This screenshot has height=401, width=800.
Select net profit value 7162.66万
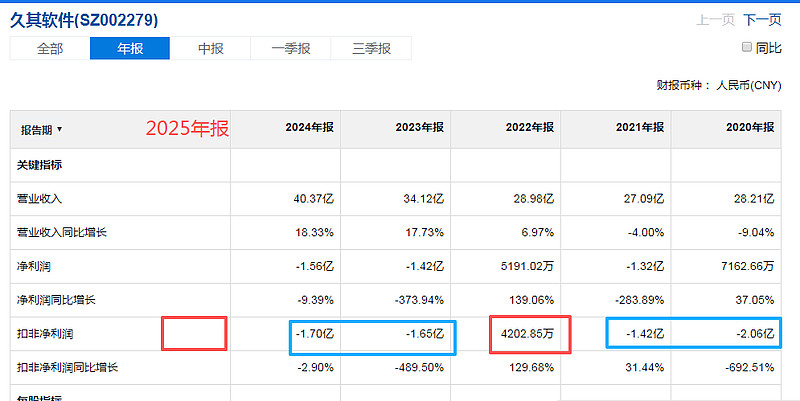(747, 266)
